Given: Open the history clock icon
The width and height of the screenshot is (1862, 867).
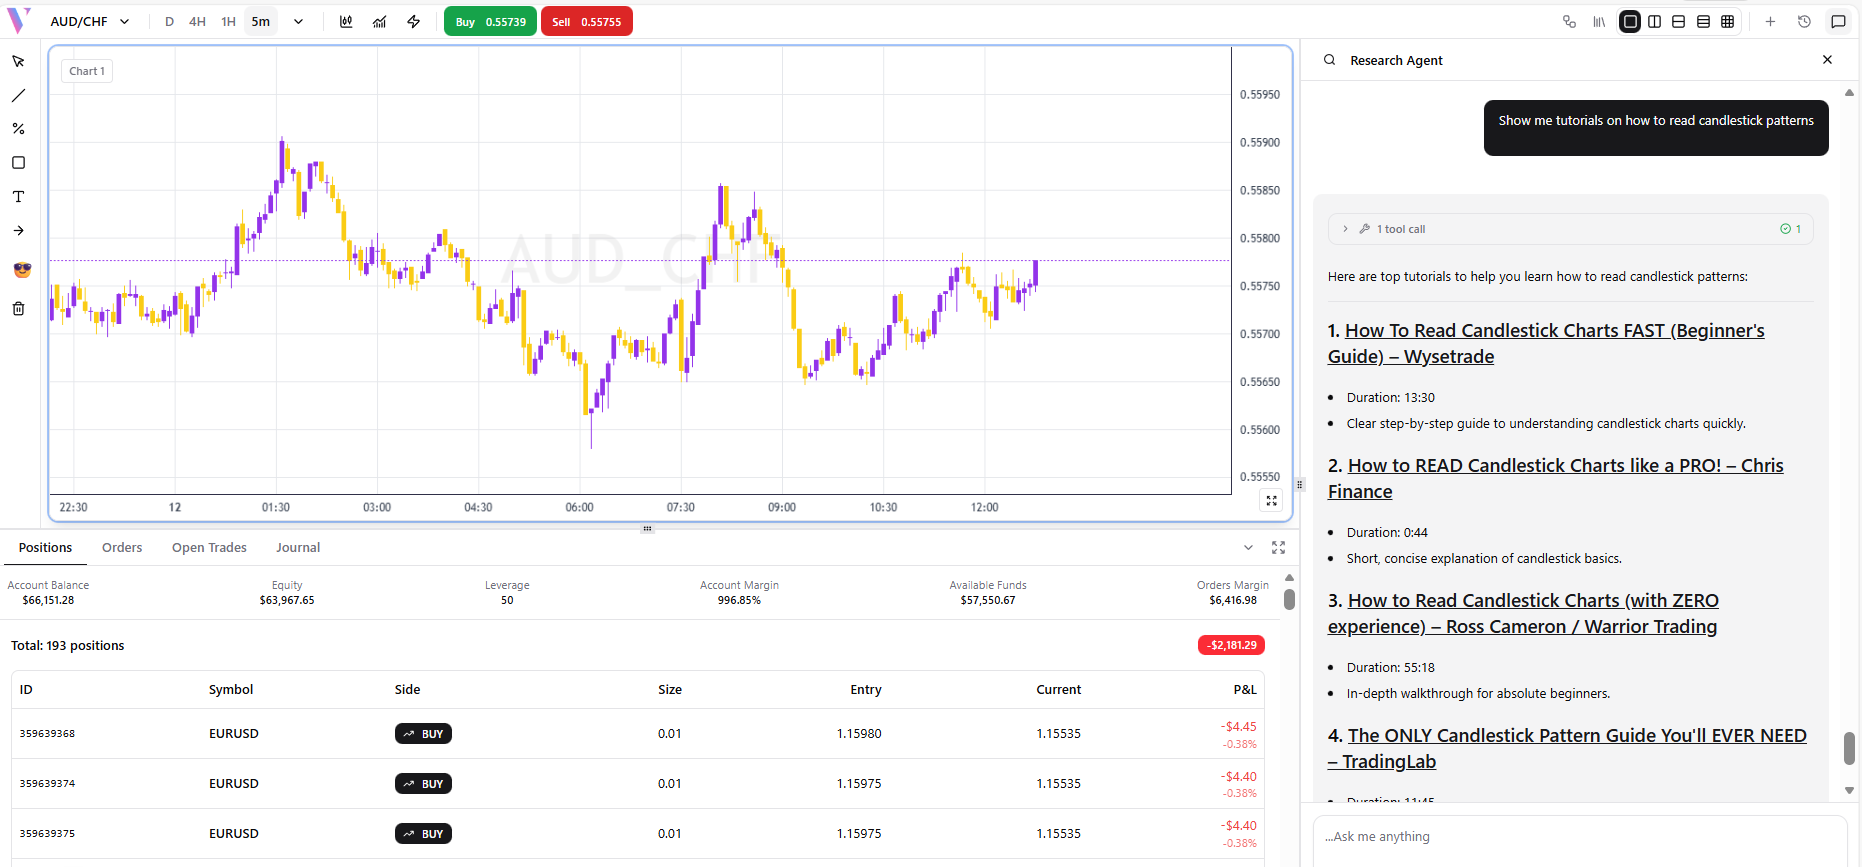Looking at the screenshot, I should (1804, 22).
